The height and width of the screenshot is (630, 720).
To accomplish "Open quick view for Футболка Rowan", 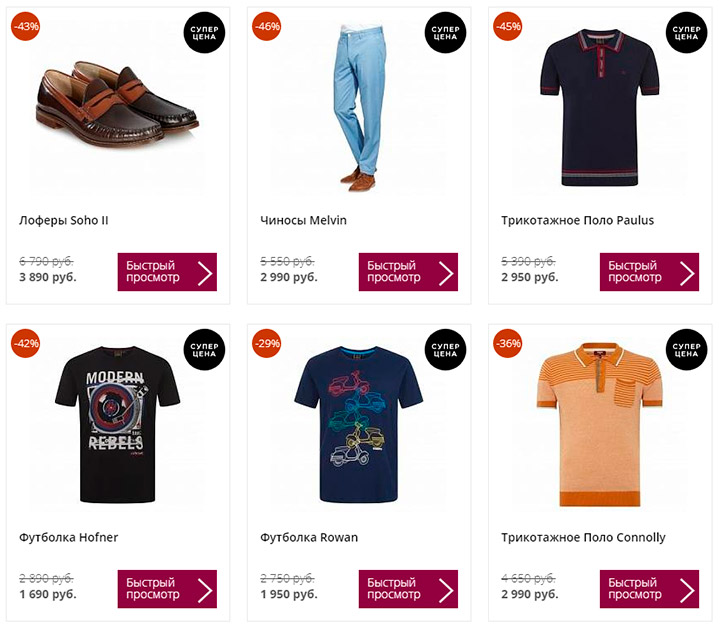I will [x=408, y=589].
